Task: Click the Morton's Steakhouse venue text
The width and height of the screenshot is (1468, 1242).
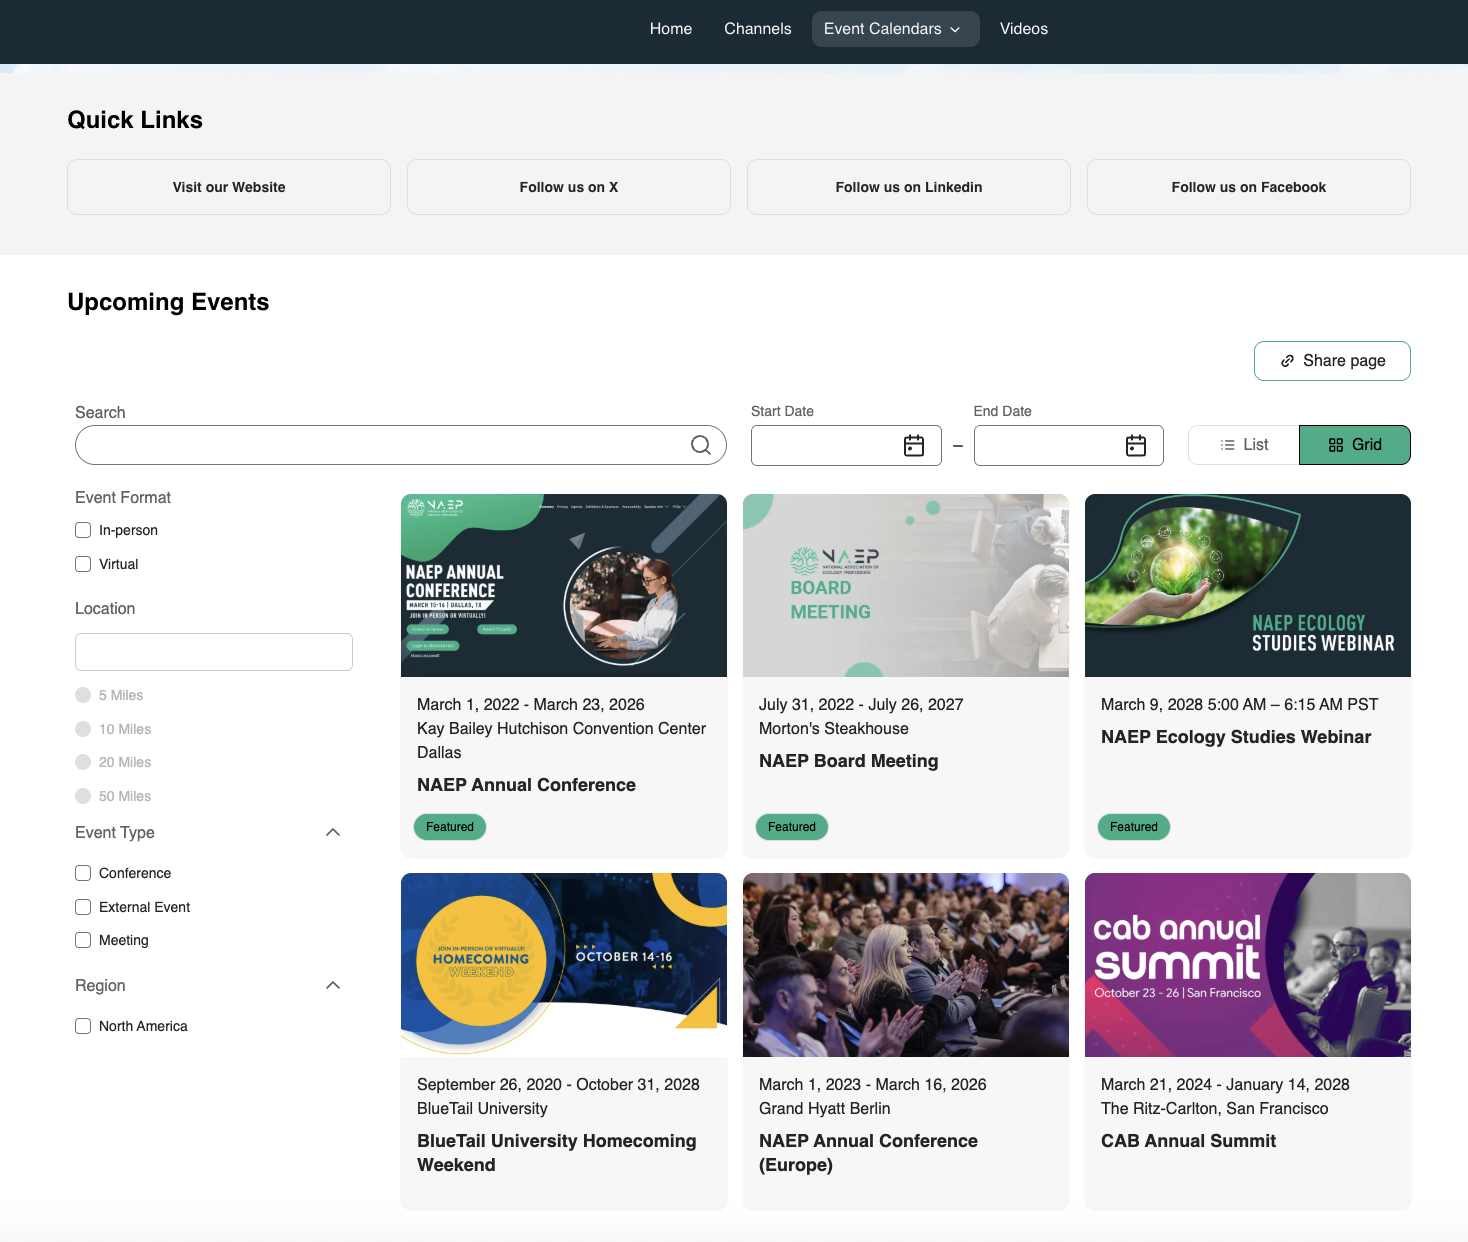Action: pos(834,729)
